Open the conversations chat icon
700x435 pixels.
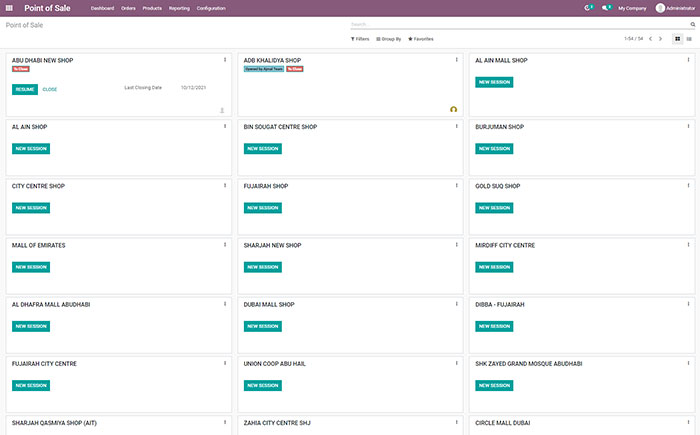pyautogui.click(x=605, y=8)
